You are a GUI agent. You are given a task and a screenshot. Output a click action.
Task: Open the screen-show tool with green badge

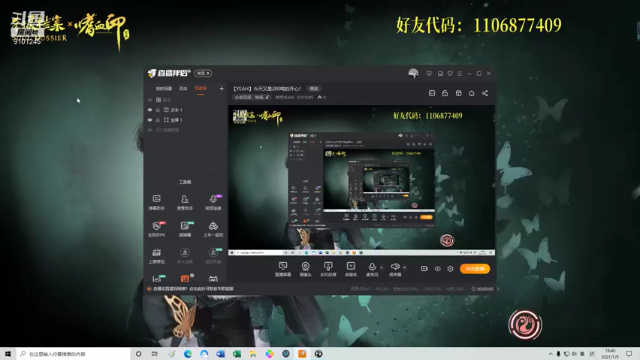[x=184, y=229]
